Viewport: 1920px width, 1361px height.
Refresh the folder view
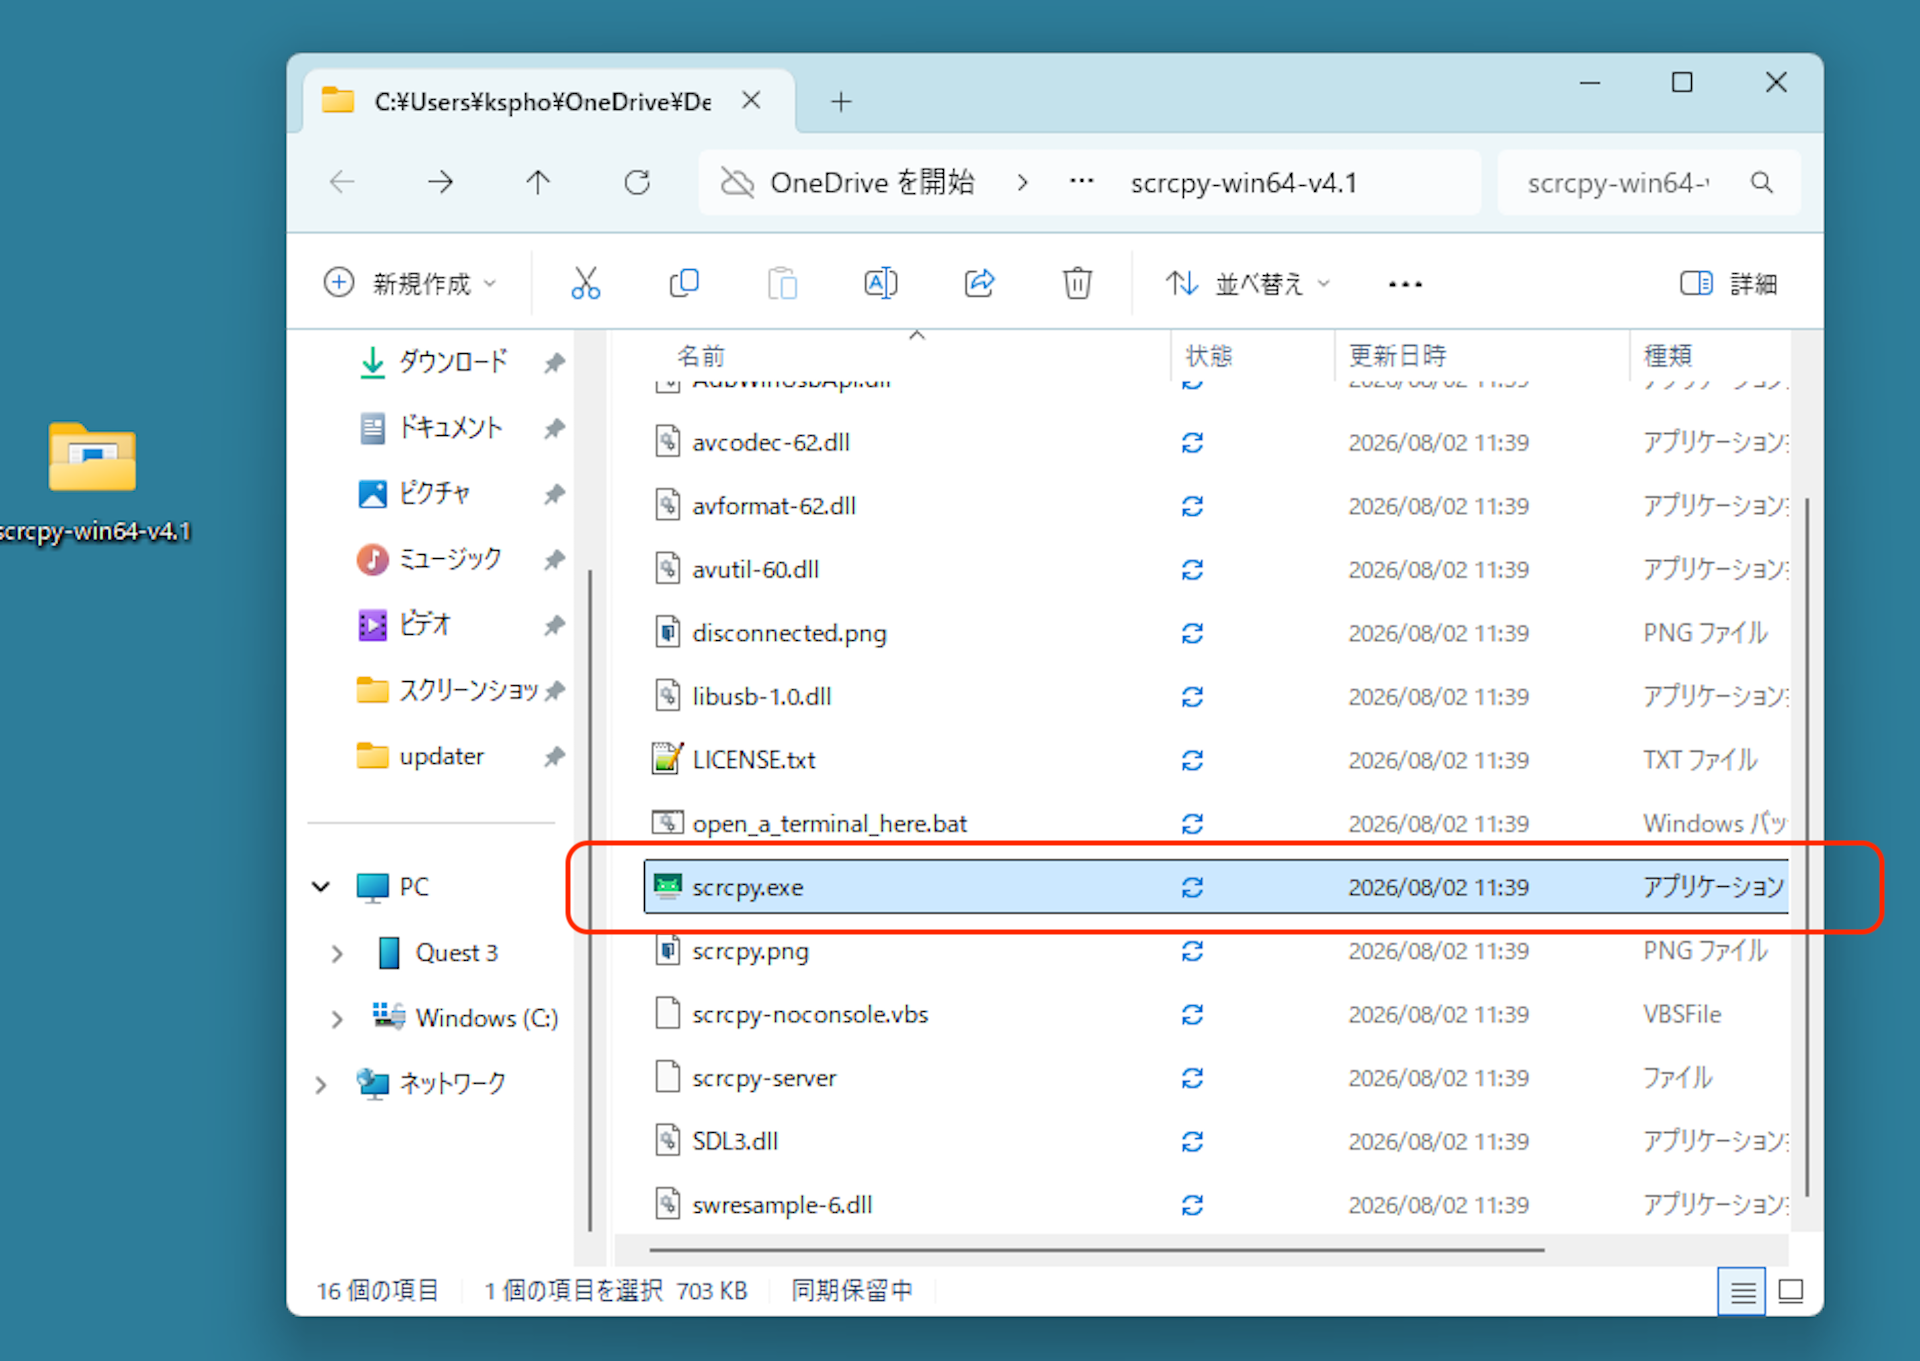637,182
